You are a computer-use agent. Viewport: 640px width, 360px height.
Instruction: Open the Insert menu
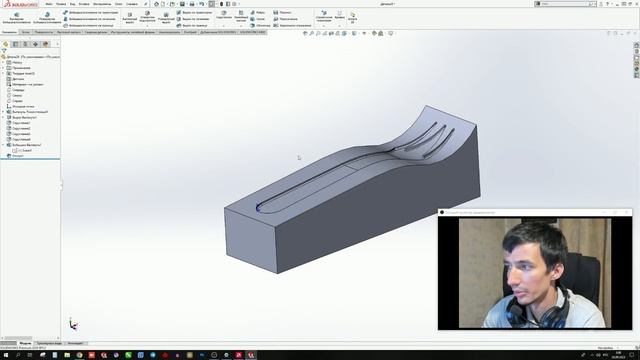[x=84, y=4]
